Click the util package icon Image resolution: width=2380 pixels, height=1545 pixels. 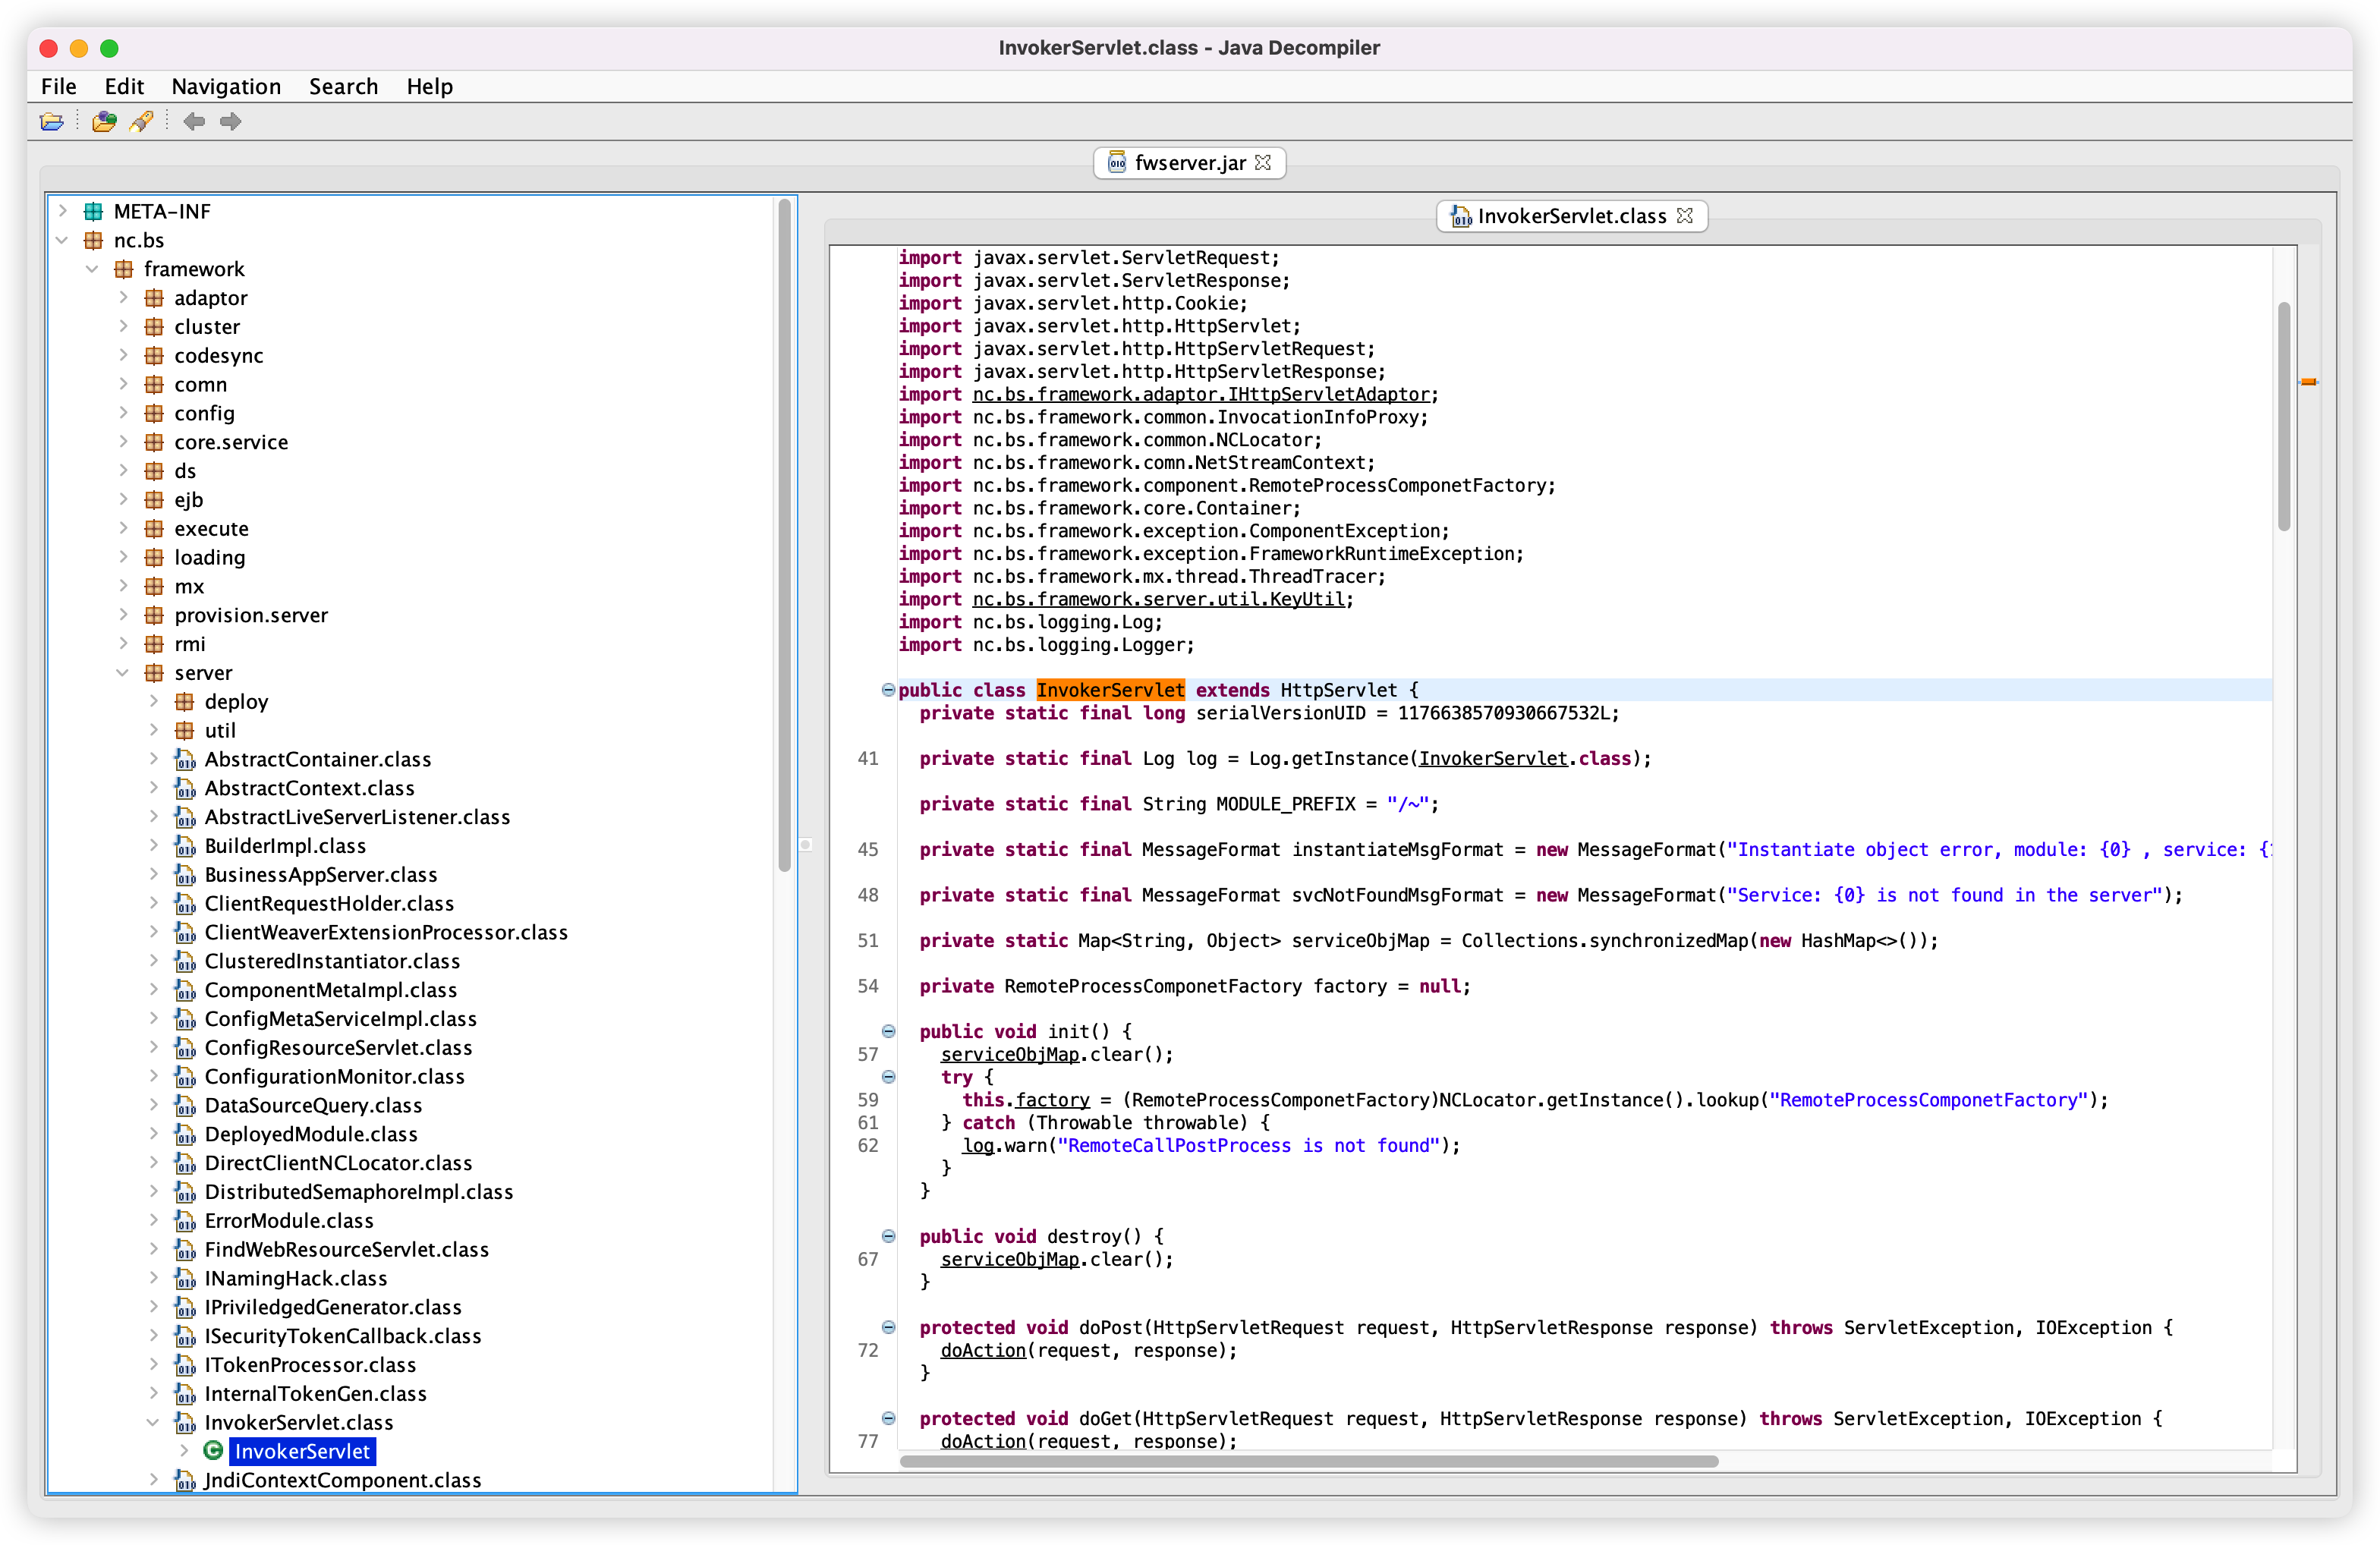coord(185,731)
